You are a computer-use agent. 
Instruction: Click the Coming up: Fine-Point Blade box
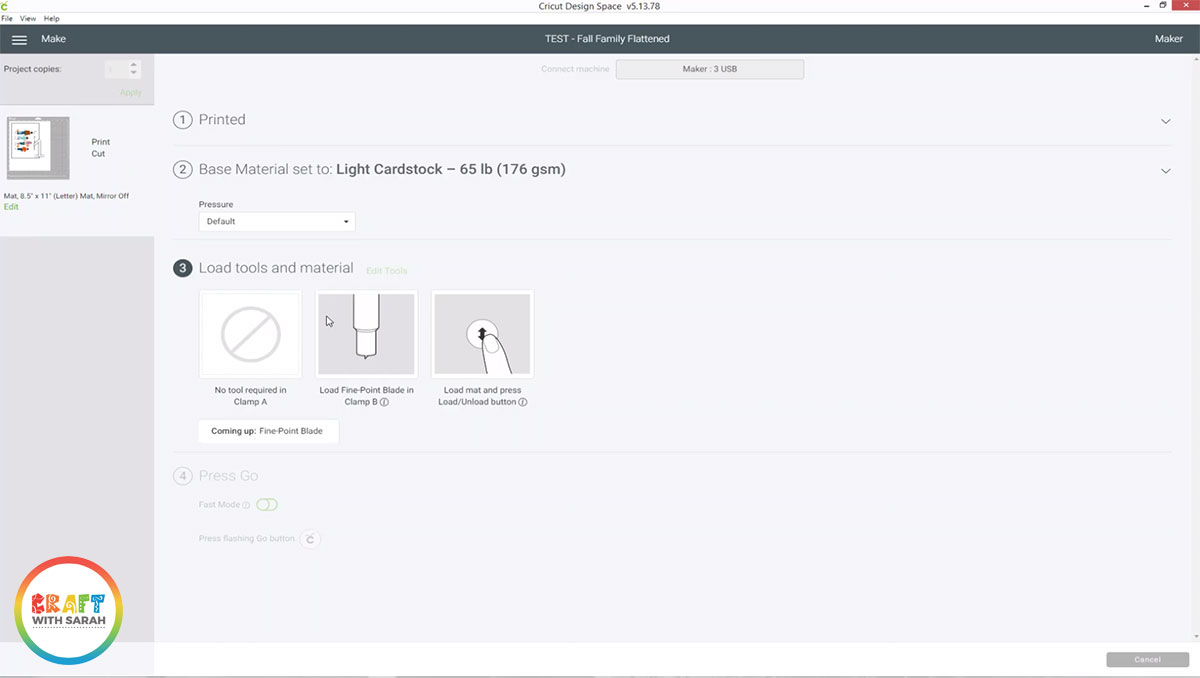[x=268, y=431]
